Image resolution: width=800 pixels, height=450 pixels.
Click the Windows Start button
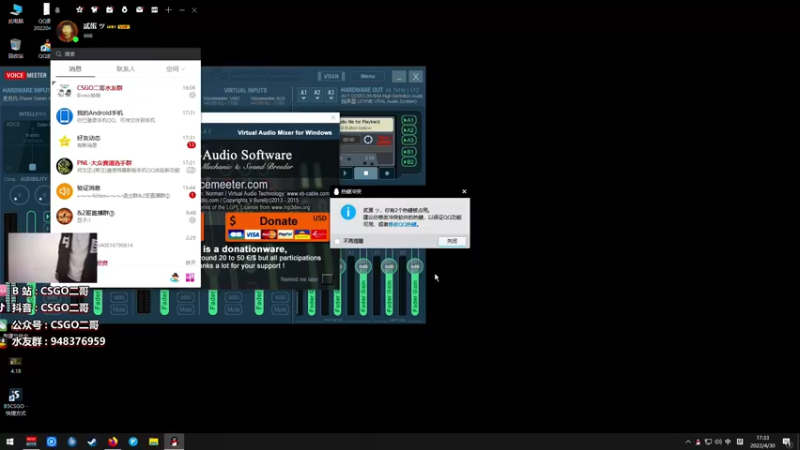point(10,442)
